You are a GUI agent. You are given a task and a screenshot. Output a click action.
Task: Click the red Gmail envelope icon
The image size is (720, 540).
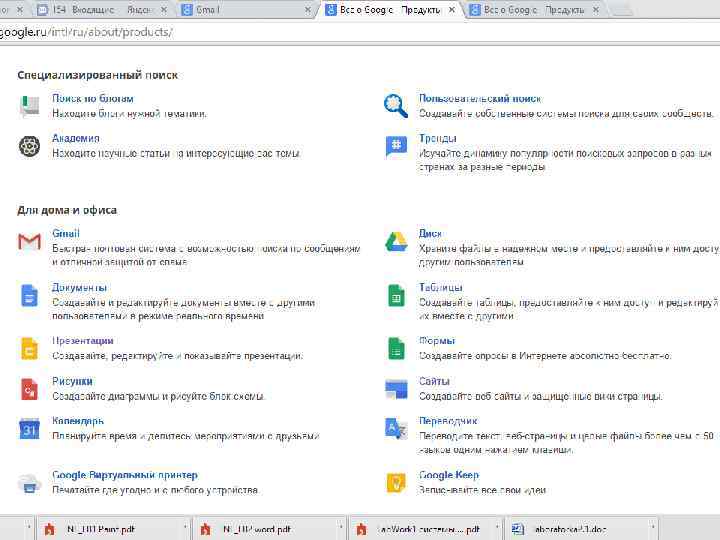point(29,242)
